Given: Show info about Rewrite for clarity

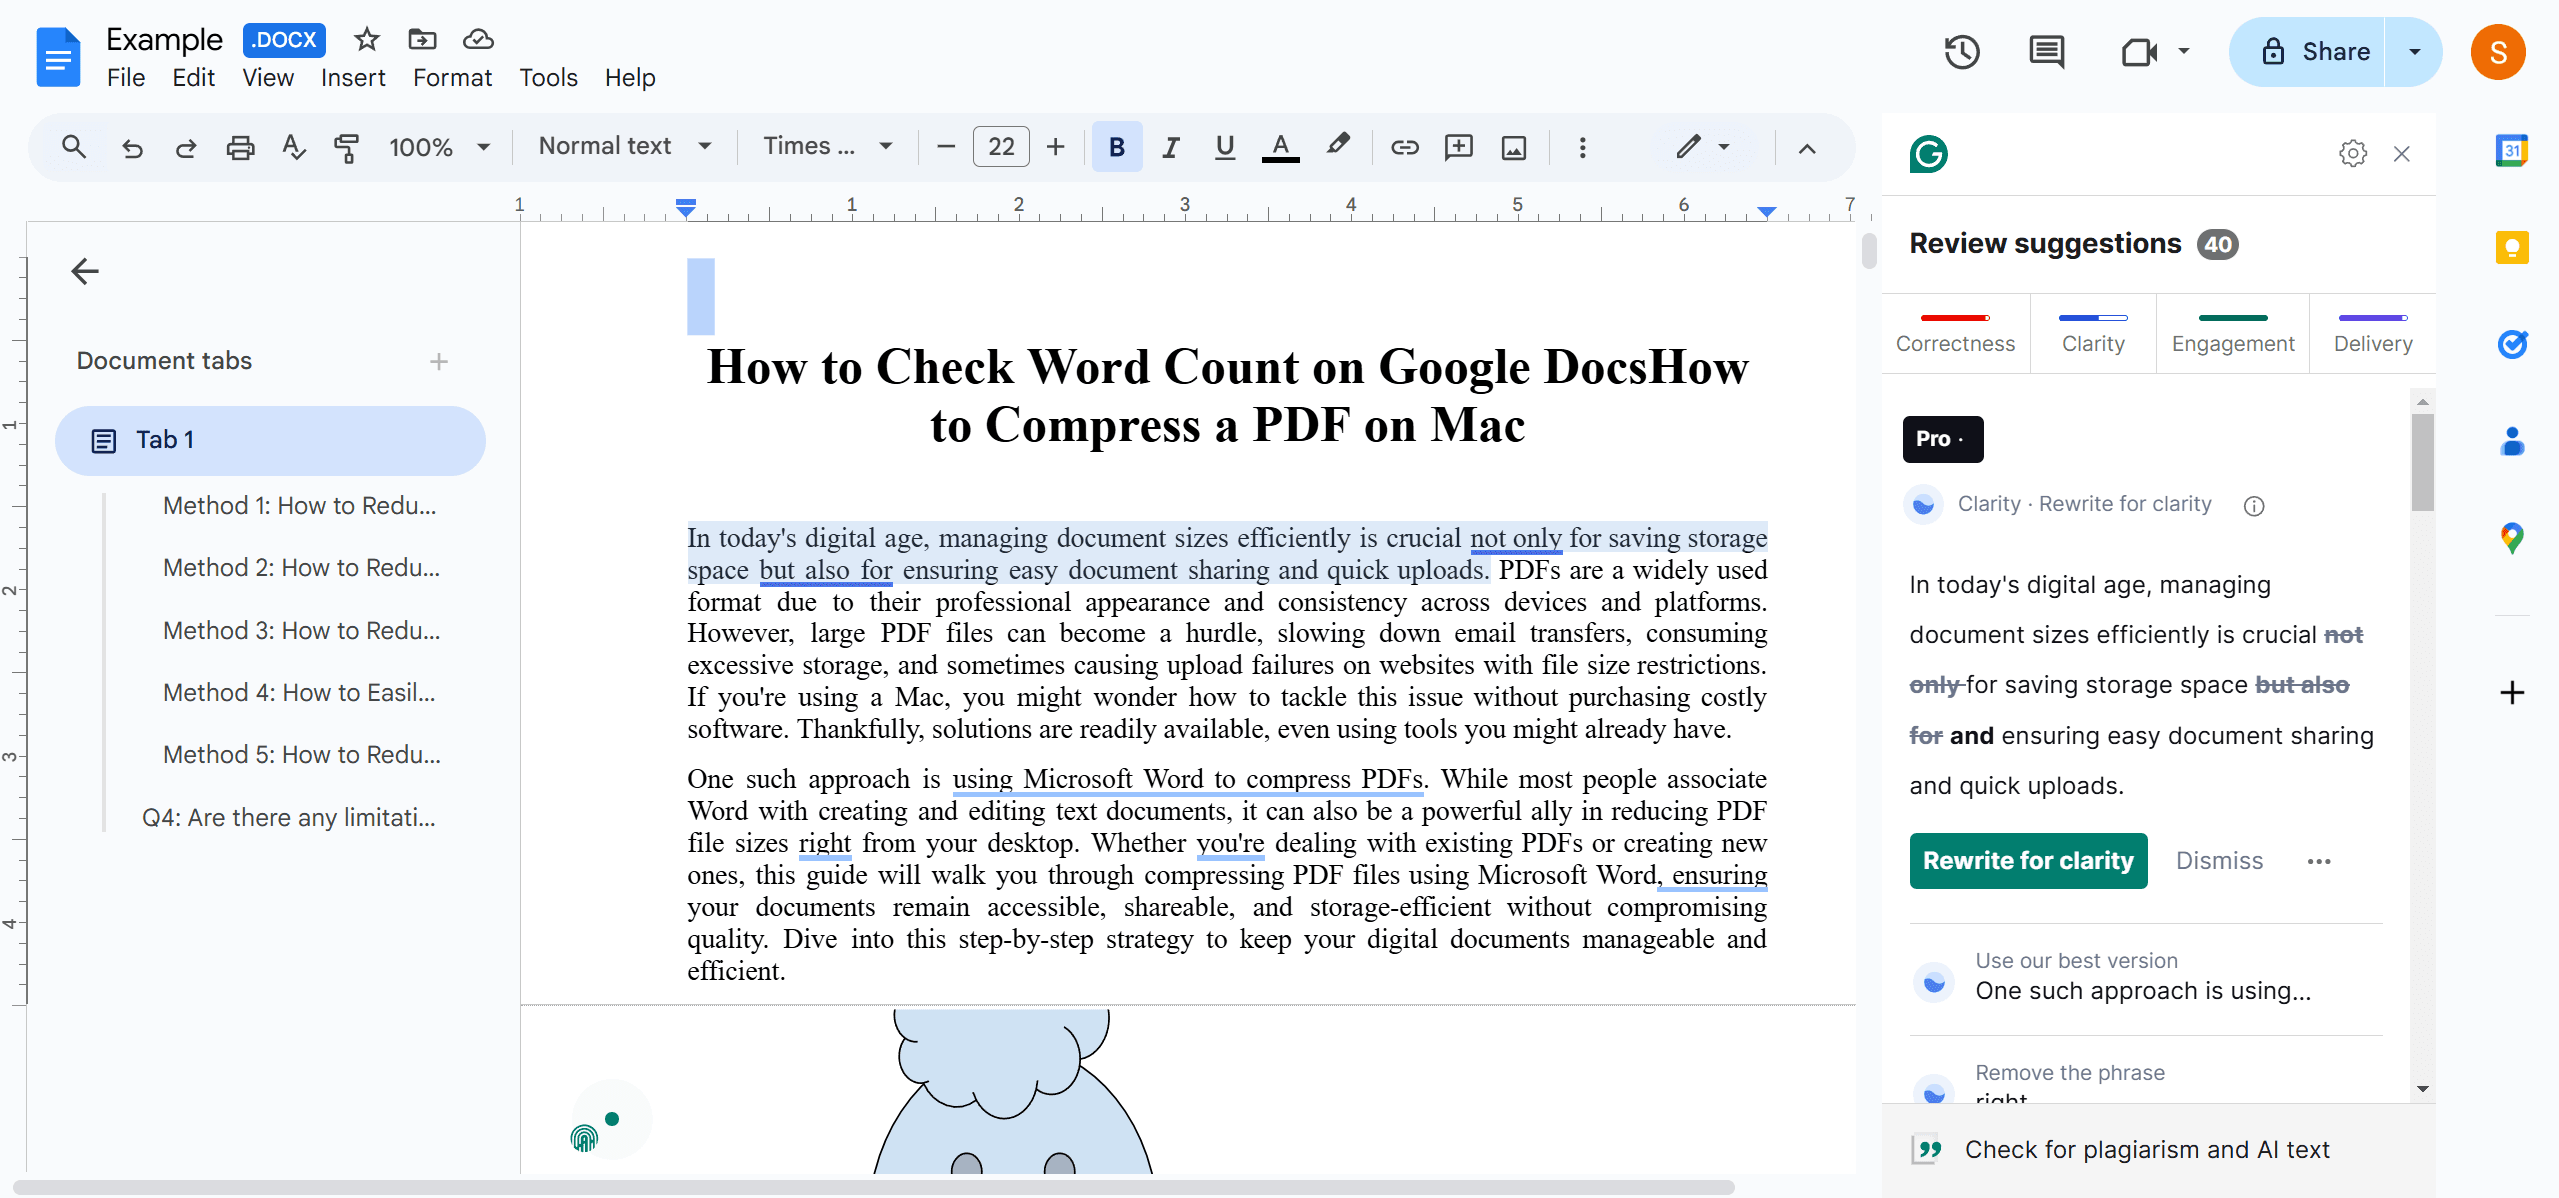Looking at the screenshot, I should (2253, 506).
